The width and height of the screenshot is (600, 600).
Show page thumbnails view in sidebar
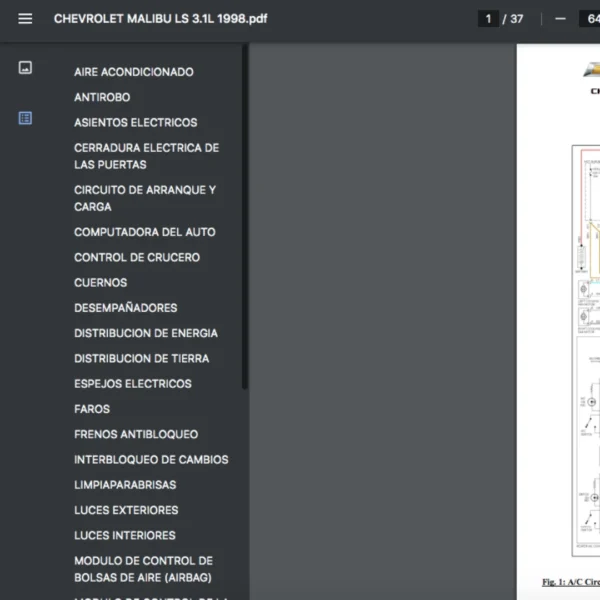(x=25, y=68)
